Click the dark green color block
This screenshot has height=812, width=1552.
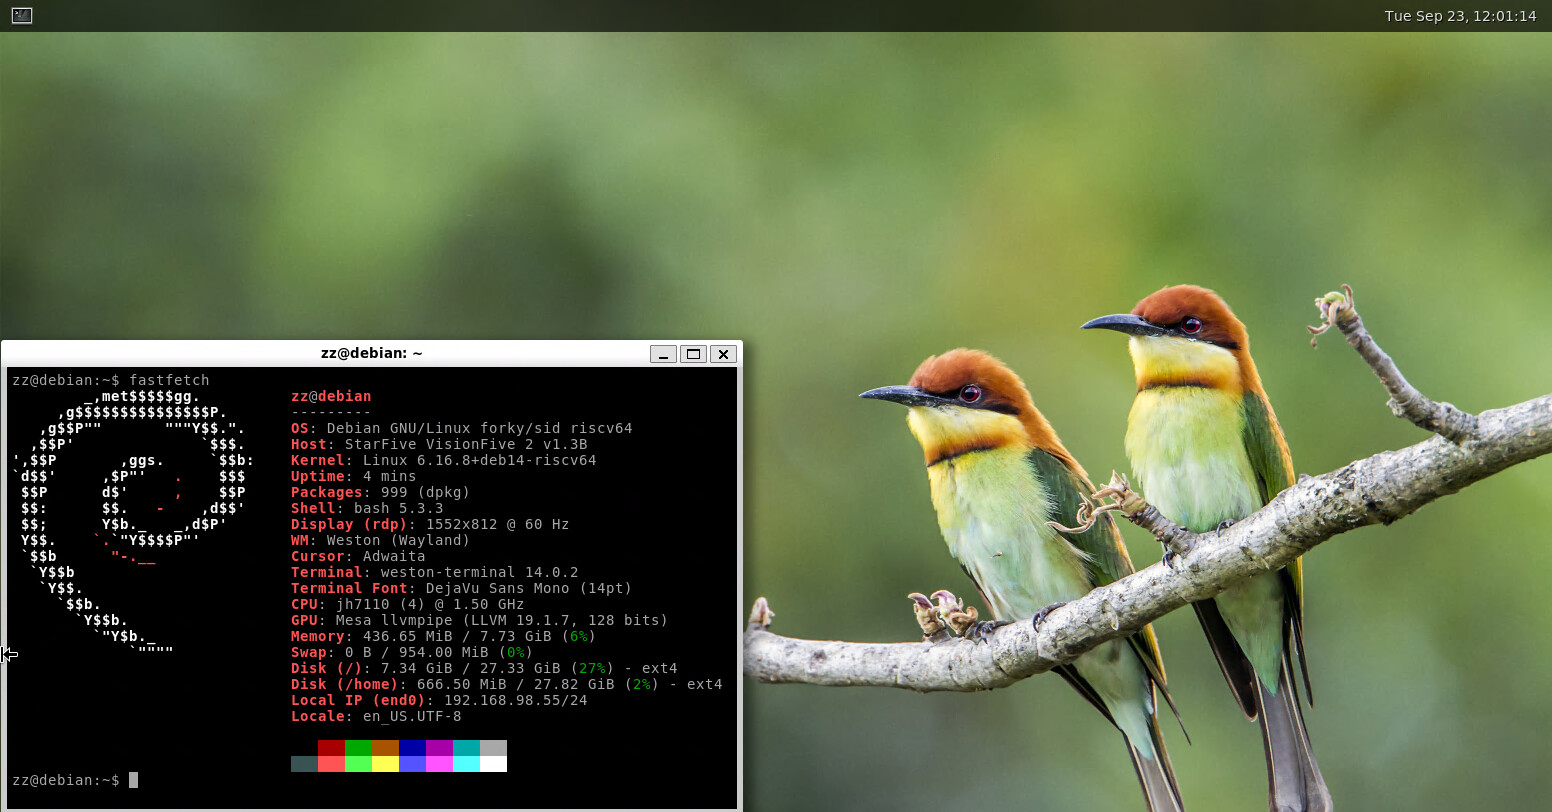coord(358,748)
